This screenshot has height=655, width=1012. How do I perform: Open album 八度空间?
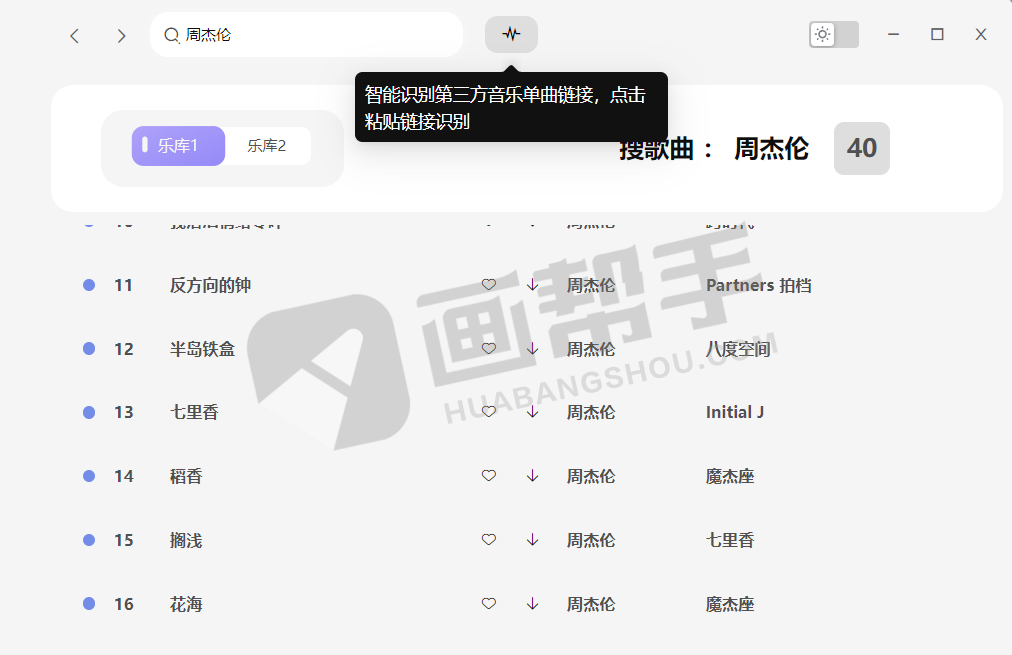[x=738, y=349]
